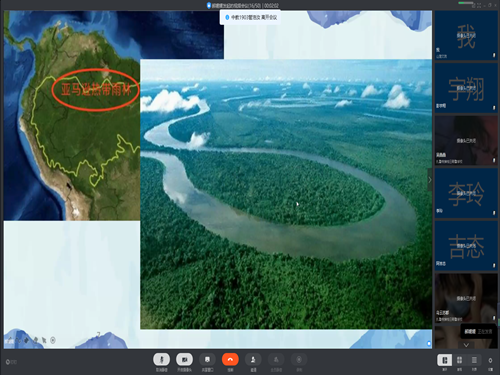Toggle the camera on/off button

[184, 360]
